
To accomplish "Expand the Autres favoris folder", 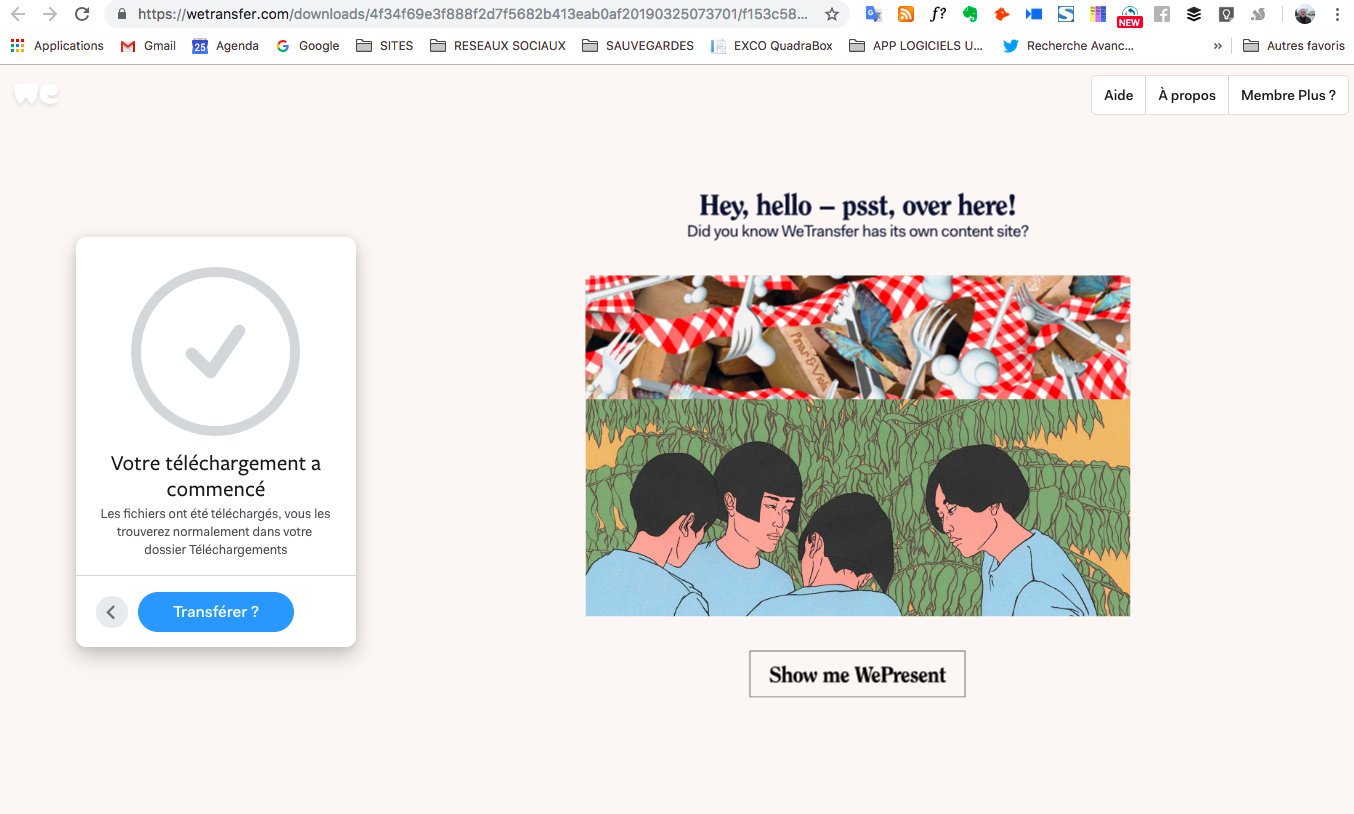I will [x=1294, y=46].
